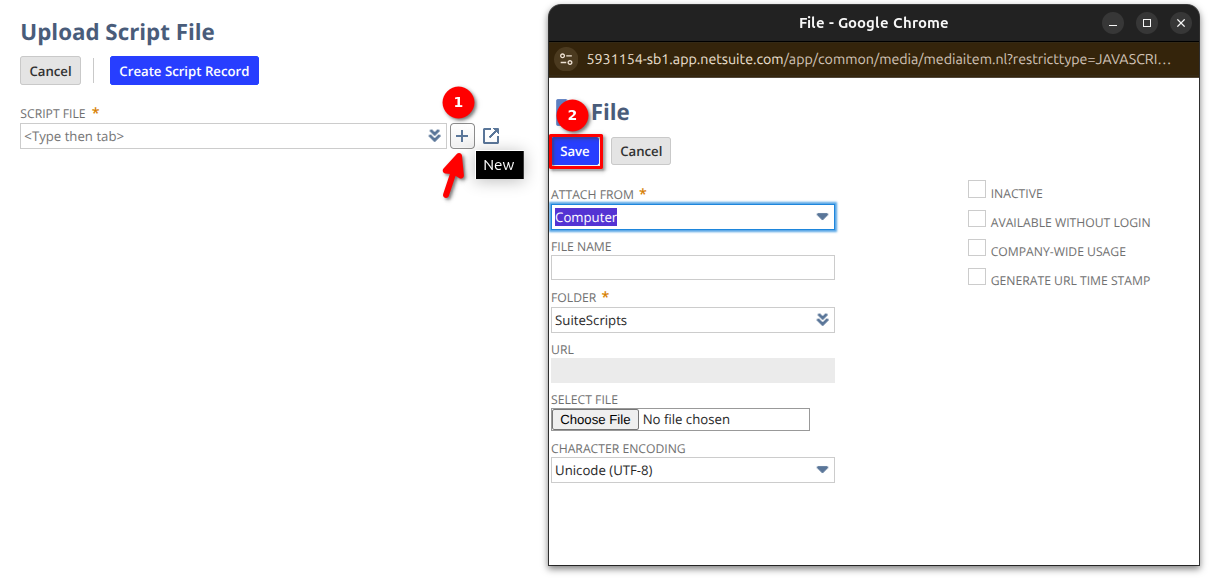Viewport: 1214px width, 581px height.
Task: Click Choose File button
Action: point(595,419)
